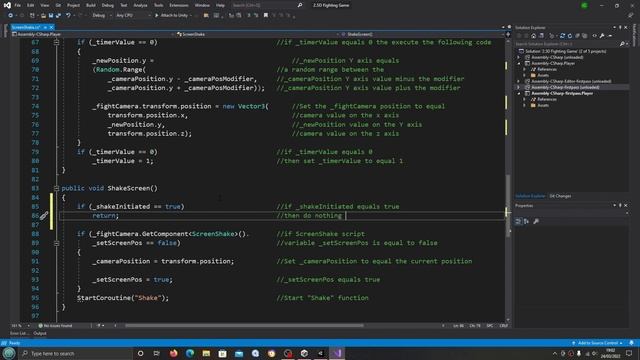Click the Attach to Unity button
640x360 pixels.
pyautogui.click(x=171, y=16)
